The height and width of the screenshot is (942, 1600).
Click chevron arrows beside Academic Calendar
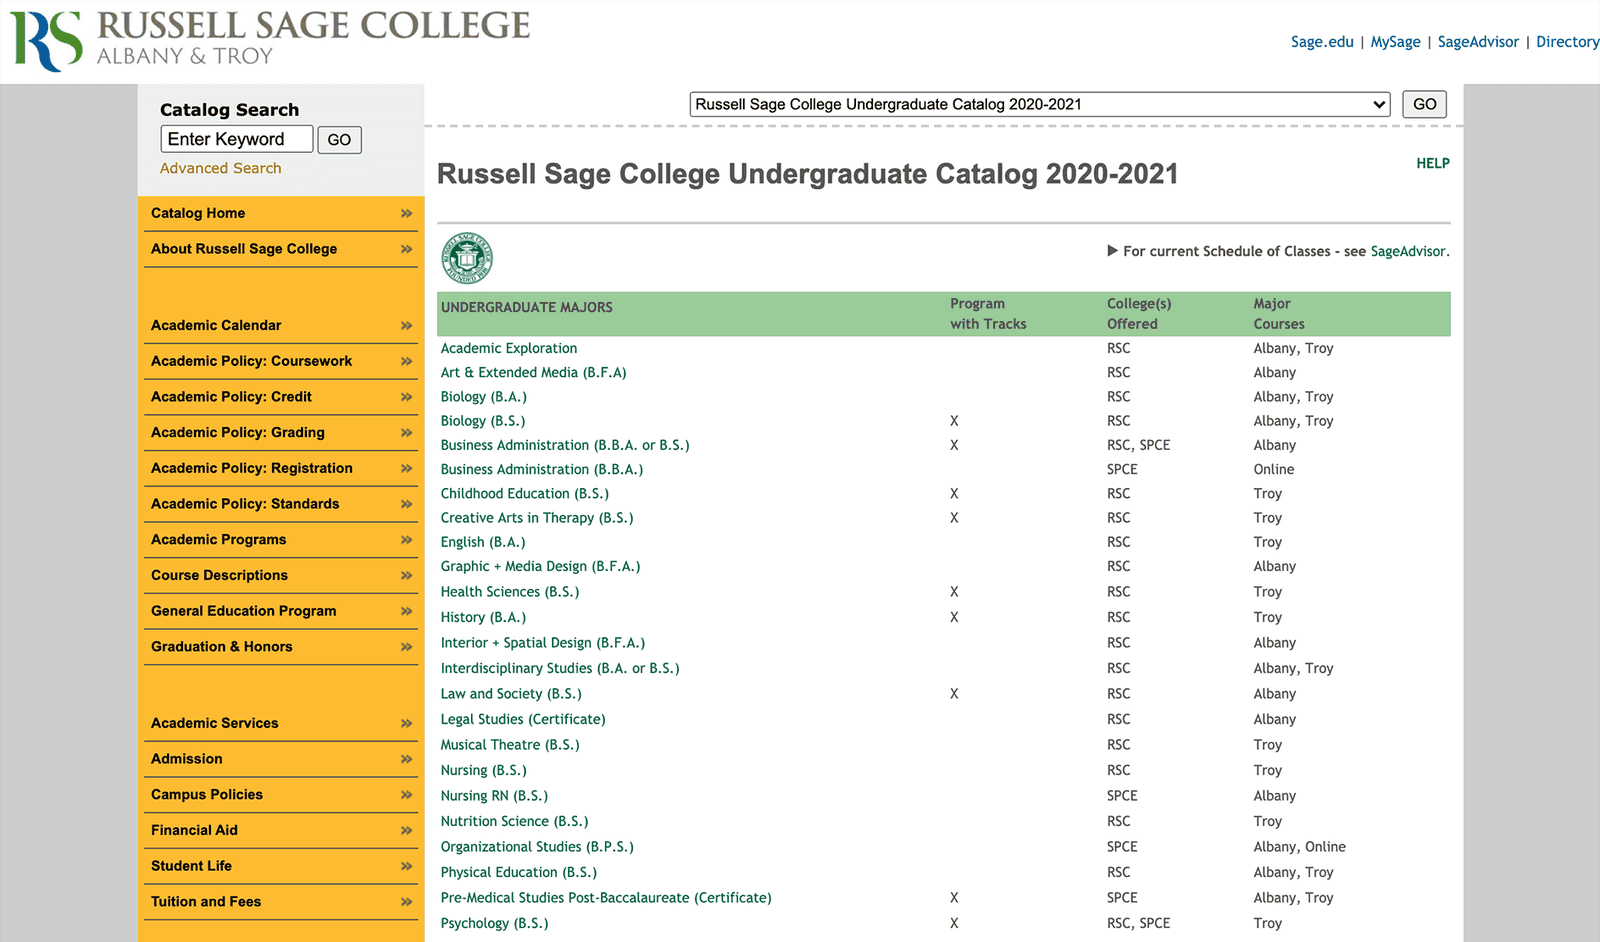406,325
